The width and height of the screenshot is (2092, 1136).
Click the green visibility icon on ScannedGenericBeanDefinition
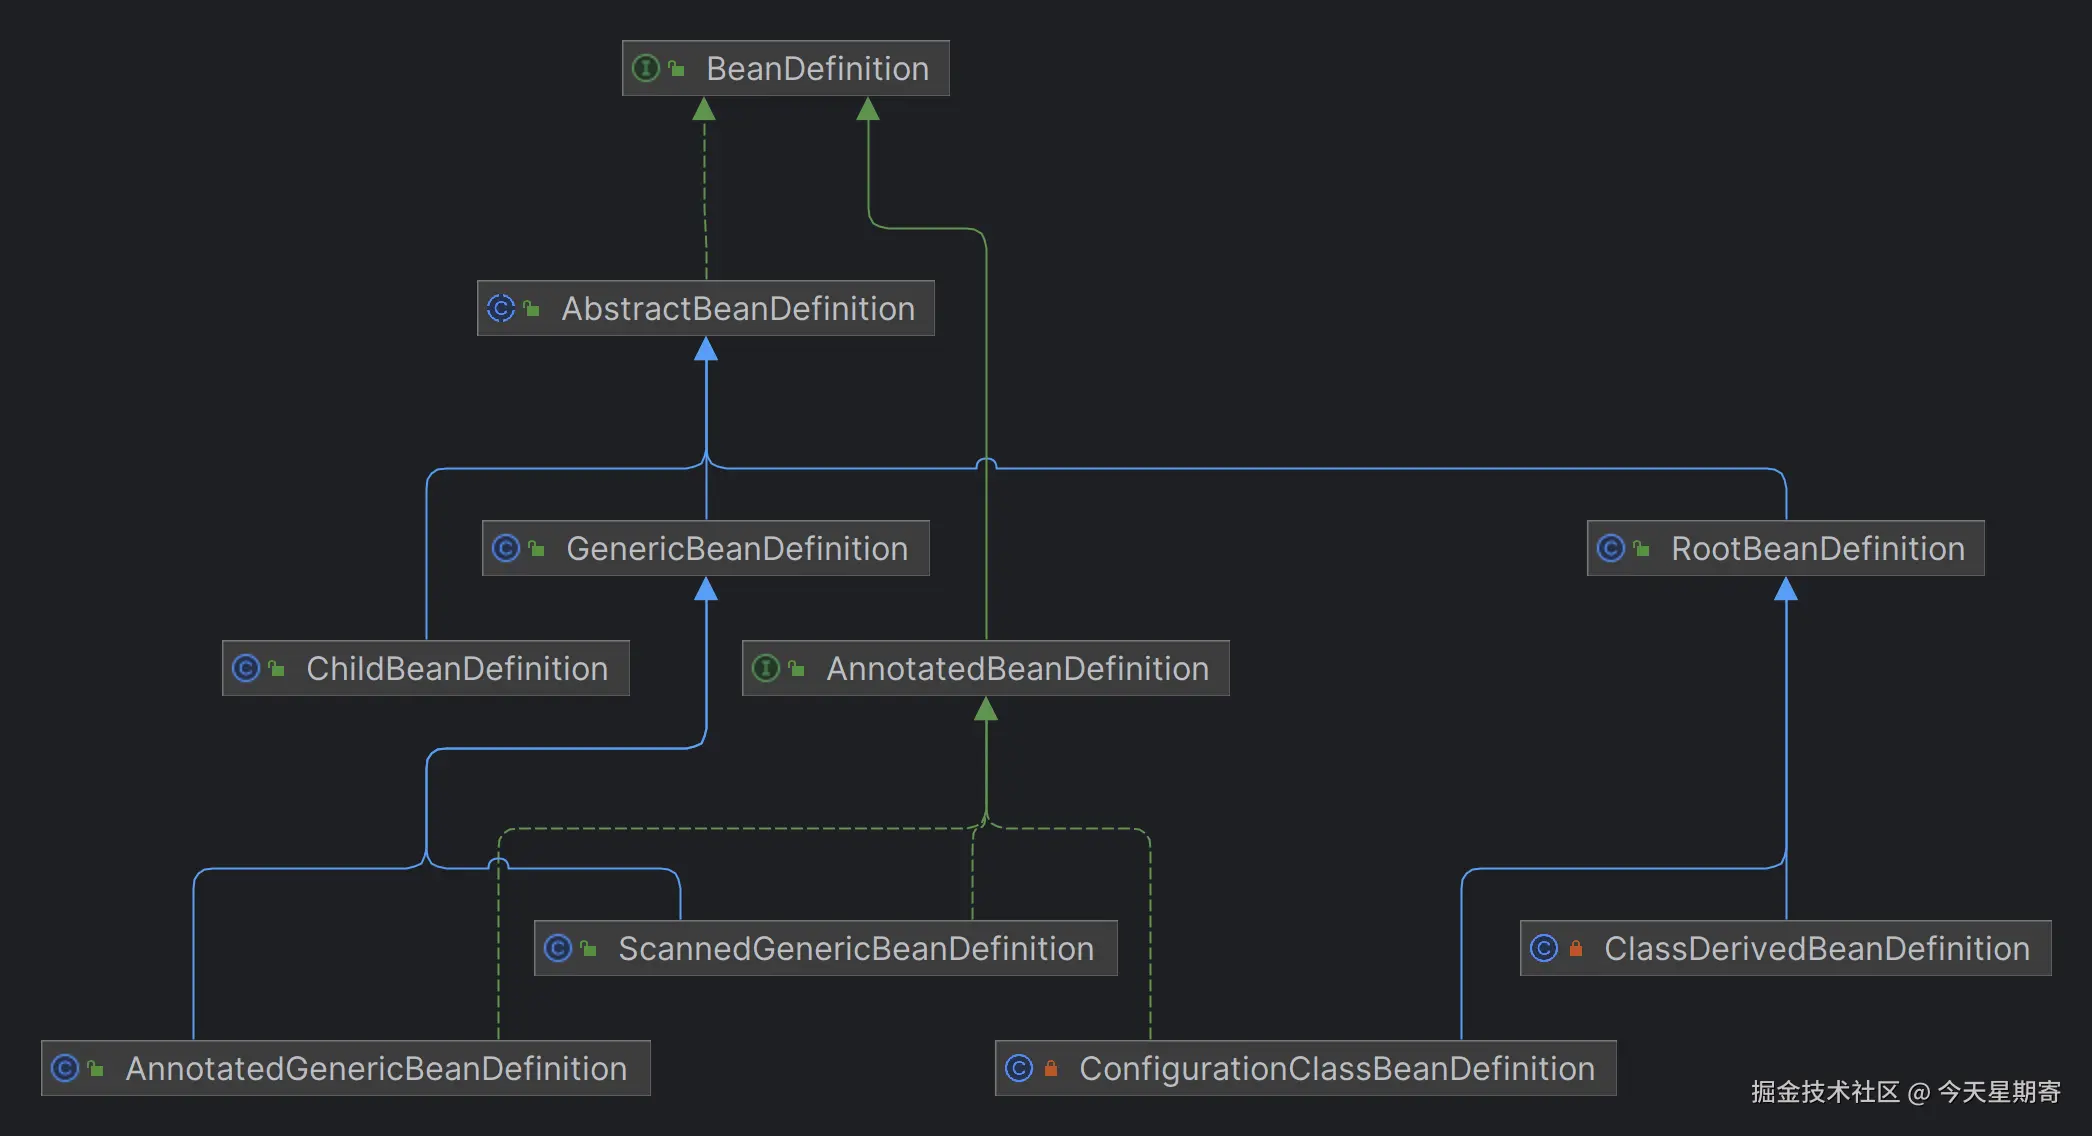[x=589, y=948]
